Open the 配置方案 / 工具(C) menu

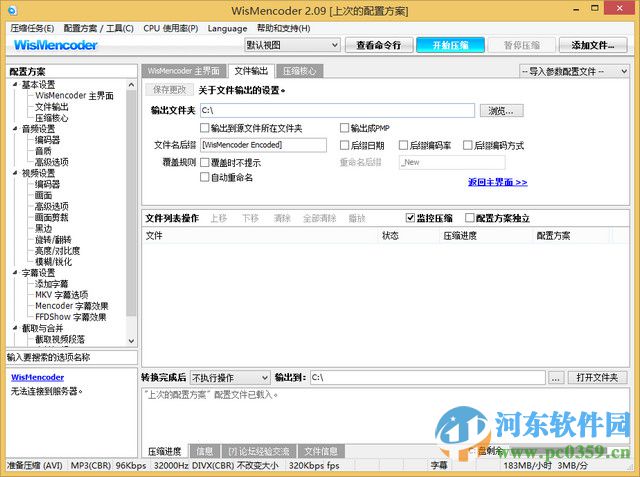click(x=98, y=28)
